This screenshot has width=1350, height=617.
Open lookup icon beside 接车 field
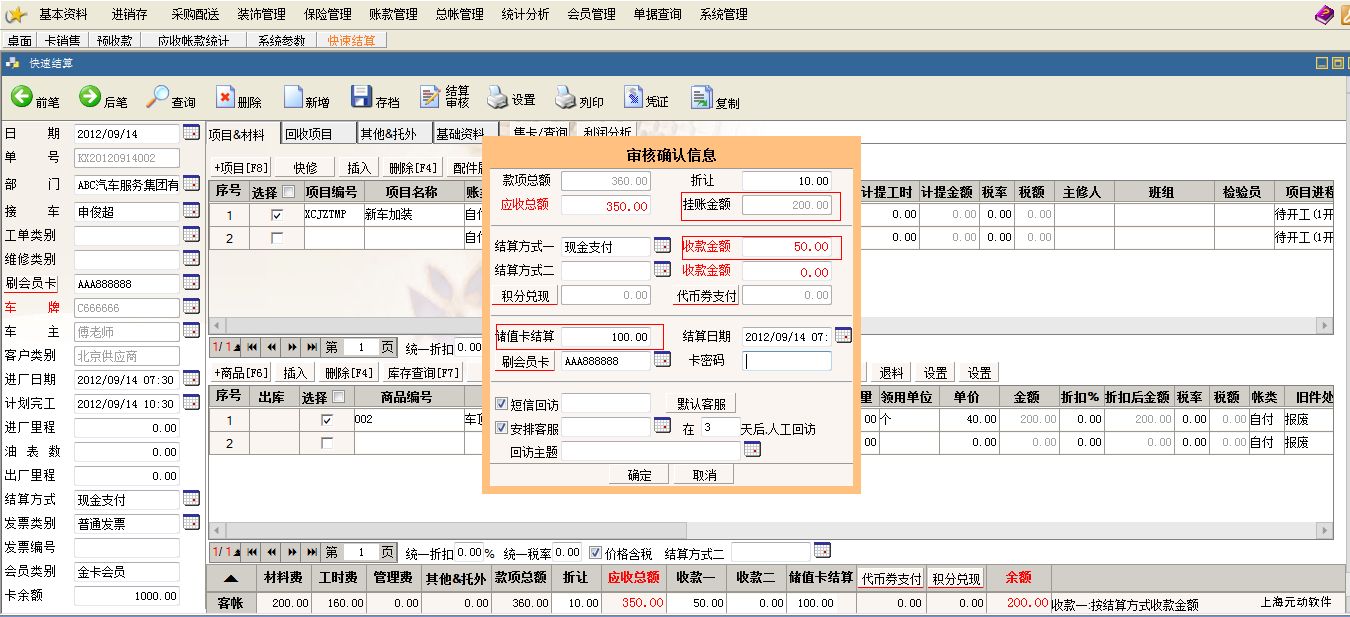point(191,210)
